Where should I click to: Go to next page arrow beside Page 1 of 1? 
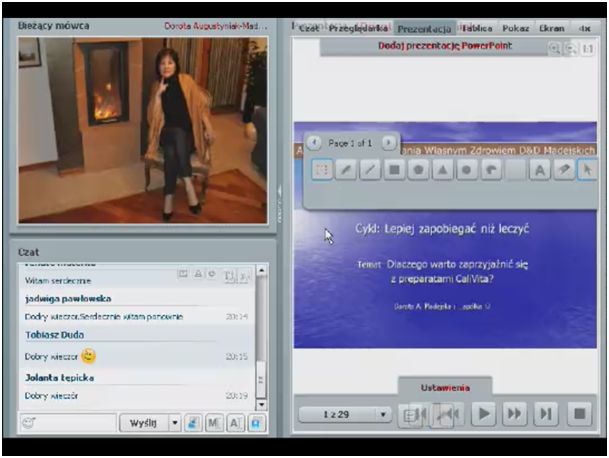tap(389, 143)
